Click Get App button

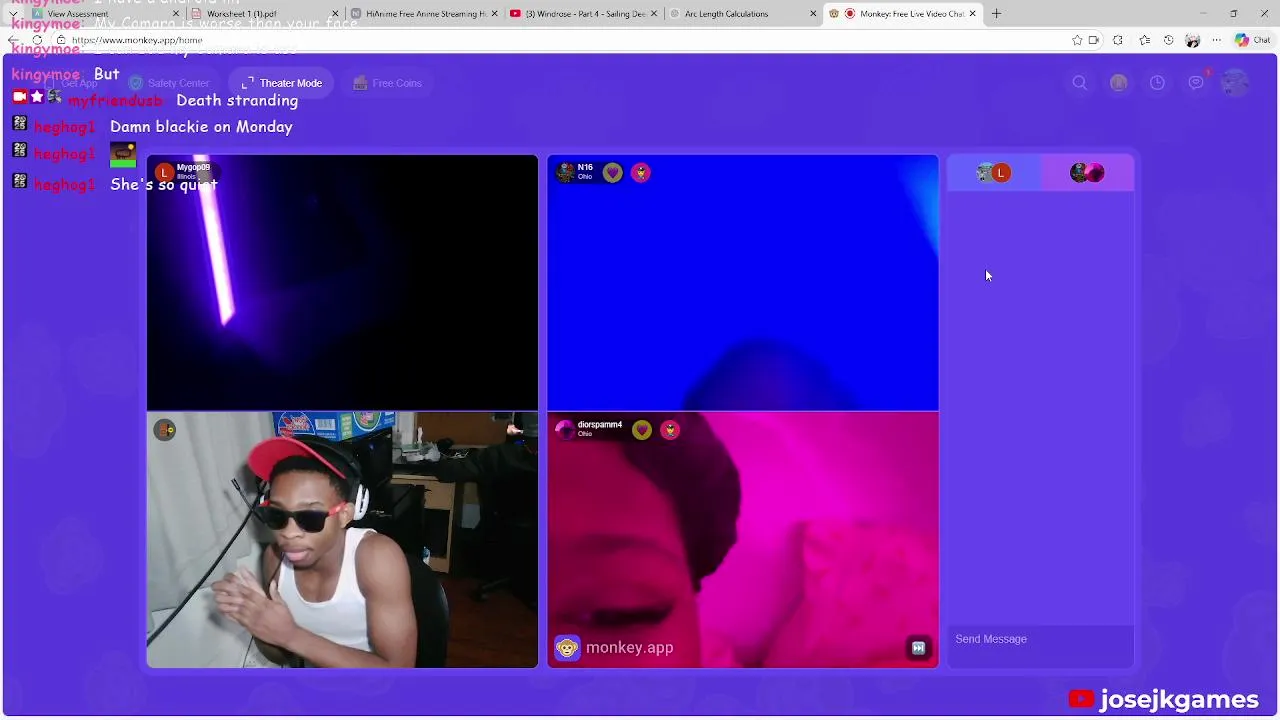71,83
